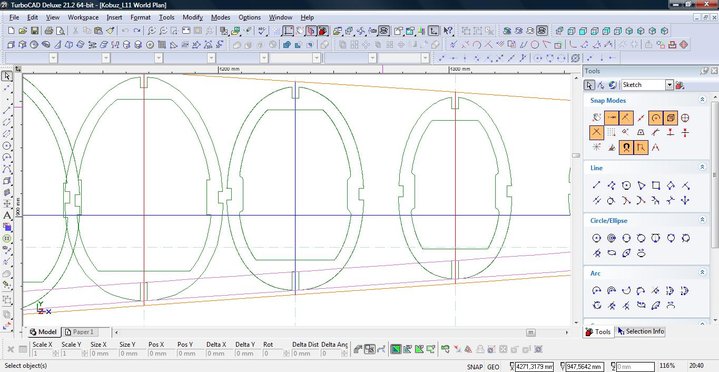Click the Open file folder icon
This screenshot has width=719, height=372.
(23, 31)
